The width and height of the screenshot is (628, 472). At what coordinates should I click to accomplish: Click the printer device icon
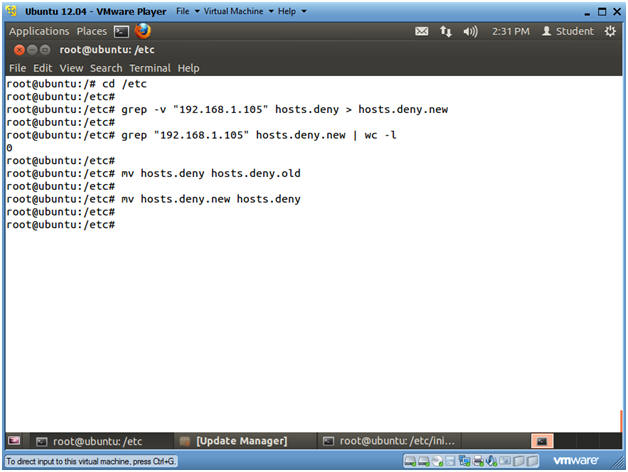(x=478, y=461)
